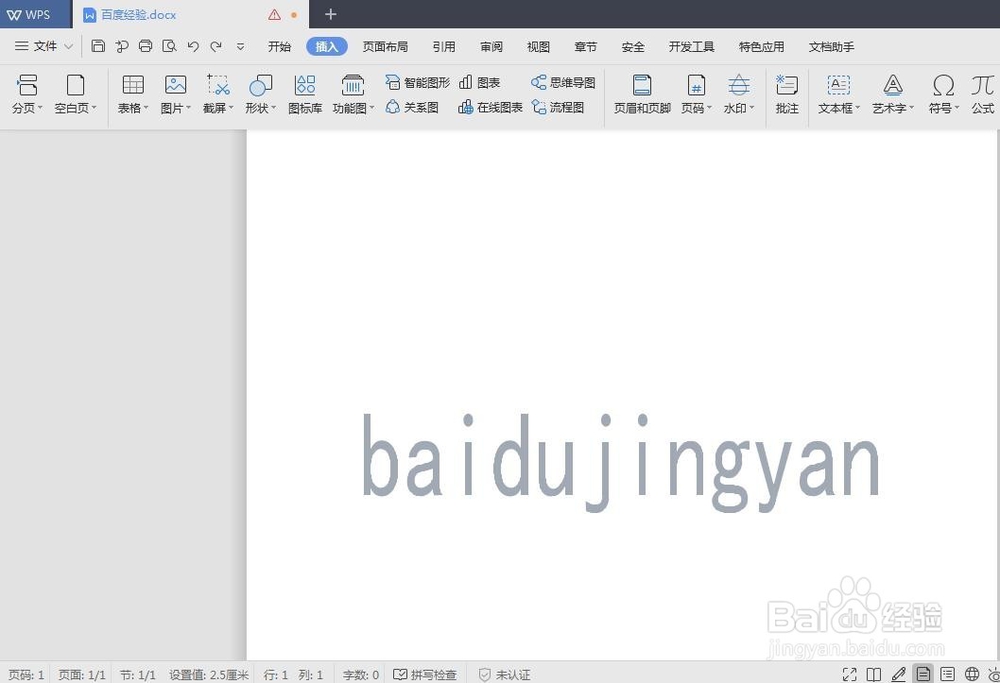This screenshot has height=683, width=1000.
Task: Toggle spell check (拼写检查) in status bar
Action: pyautogui.click(x=425, y=674)
